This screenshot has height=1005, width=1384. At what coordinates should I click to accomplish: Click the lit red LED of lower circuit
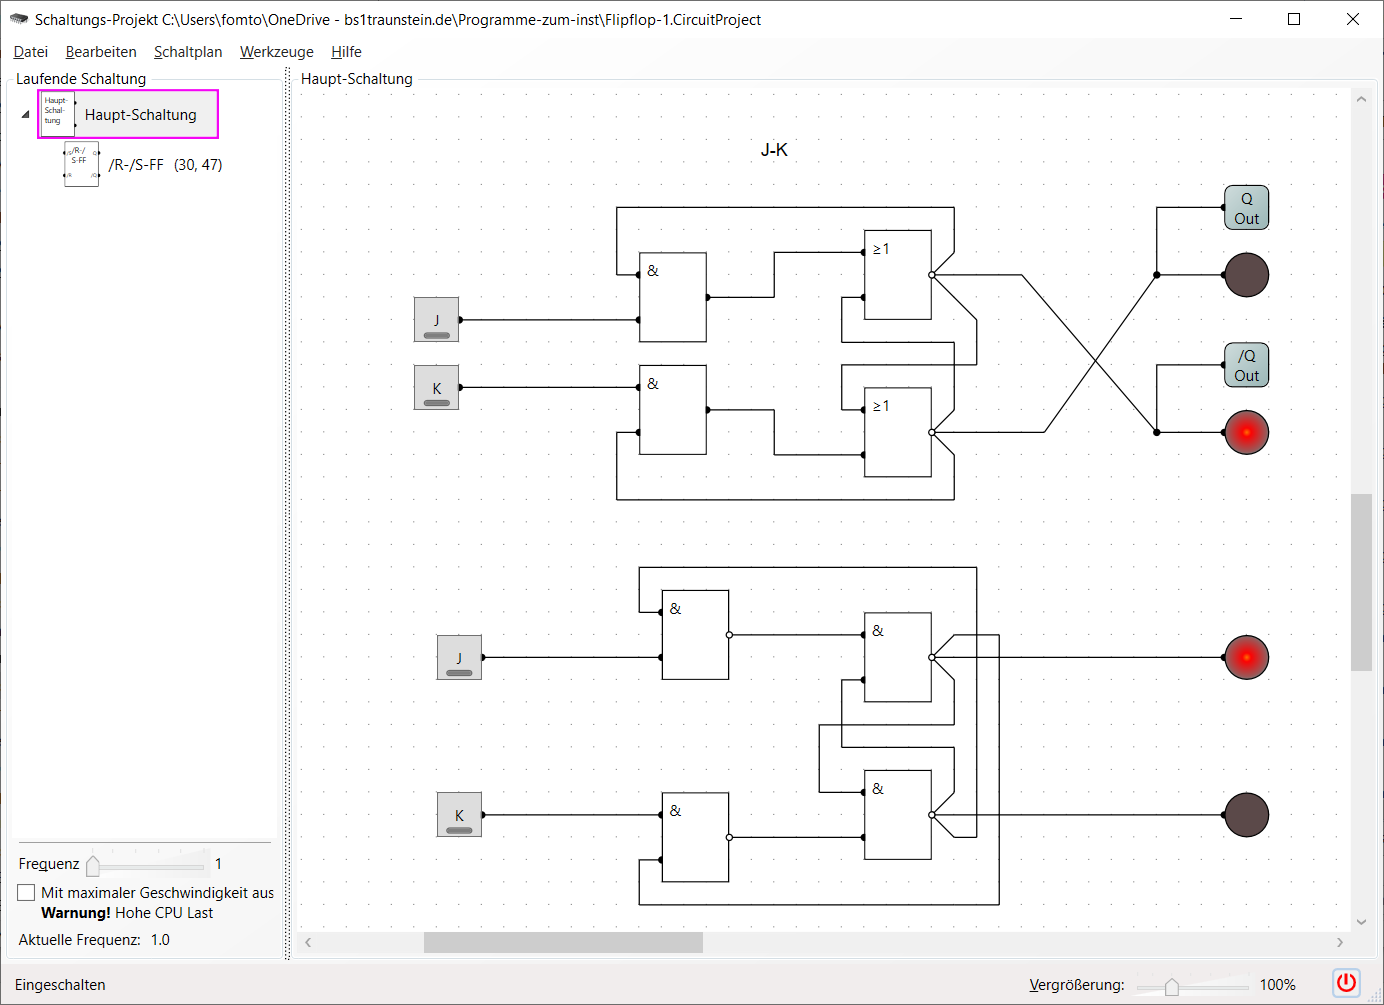click(1247, 657)
